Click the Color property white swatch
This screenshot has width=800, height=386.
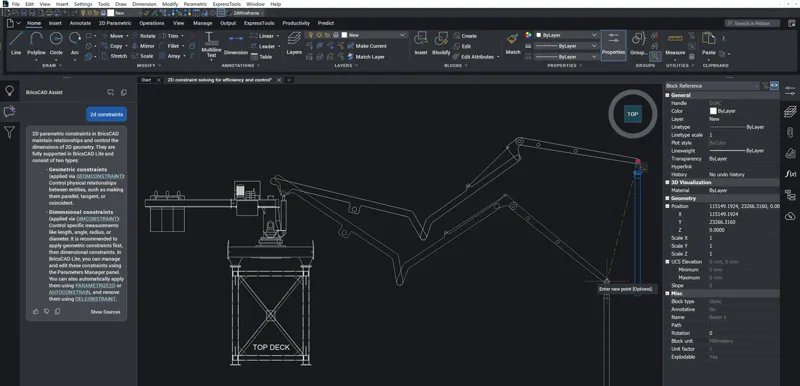point(713,111)
